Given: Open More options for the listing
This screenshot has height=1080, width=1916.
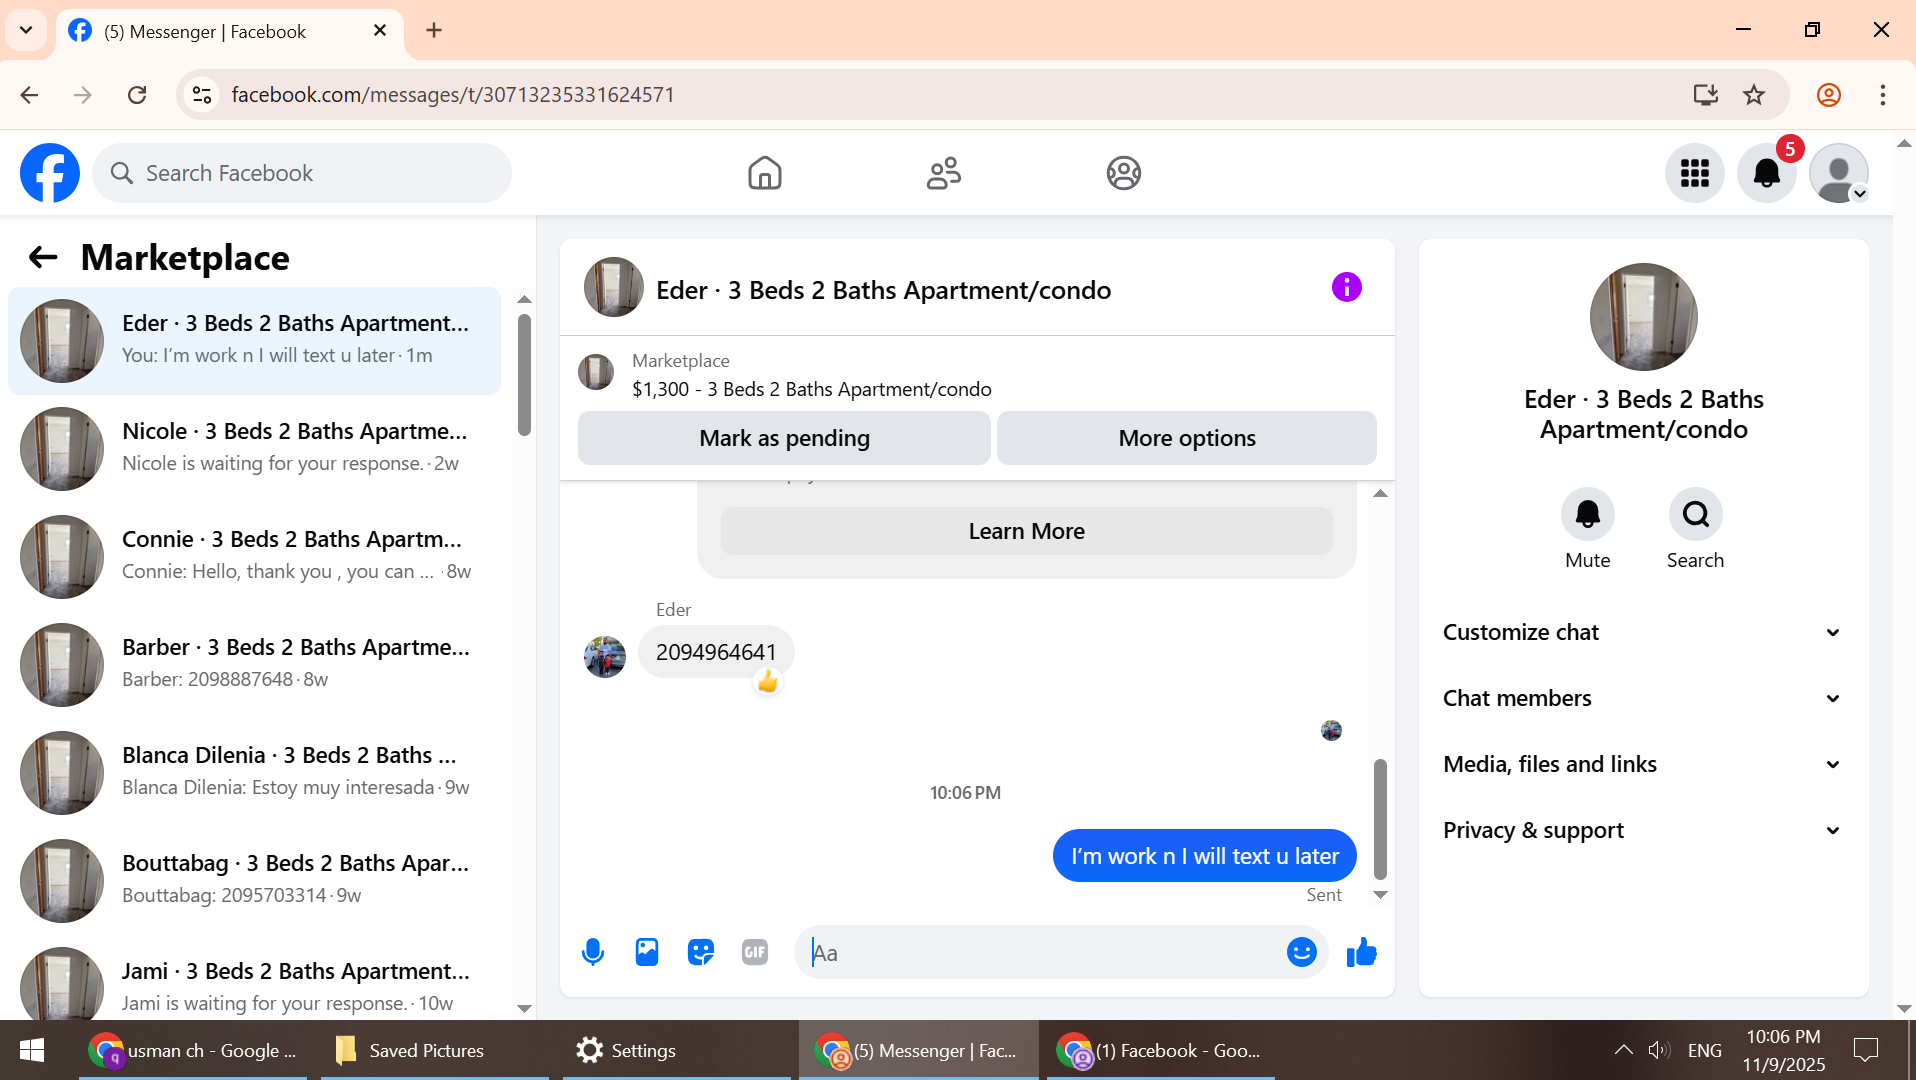Looking at the screenshot, I should tap(1187, 438).
